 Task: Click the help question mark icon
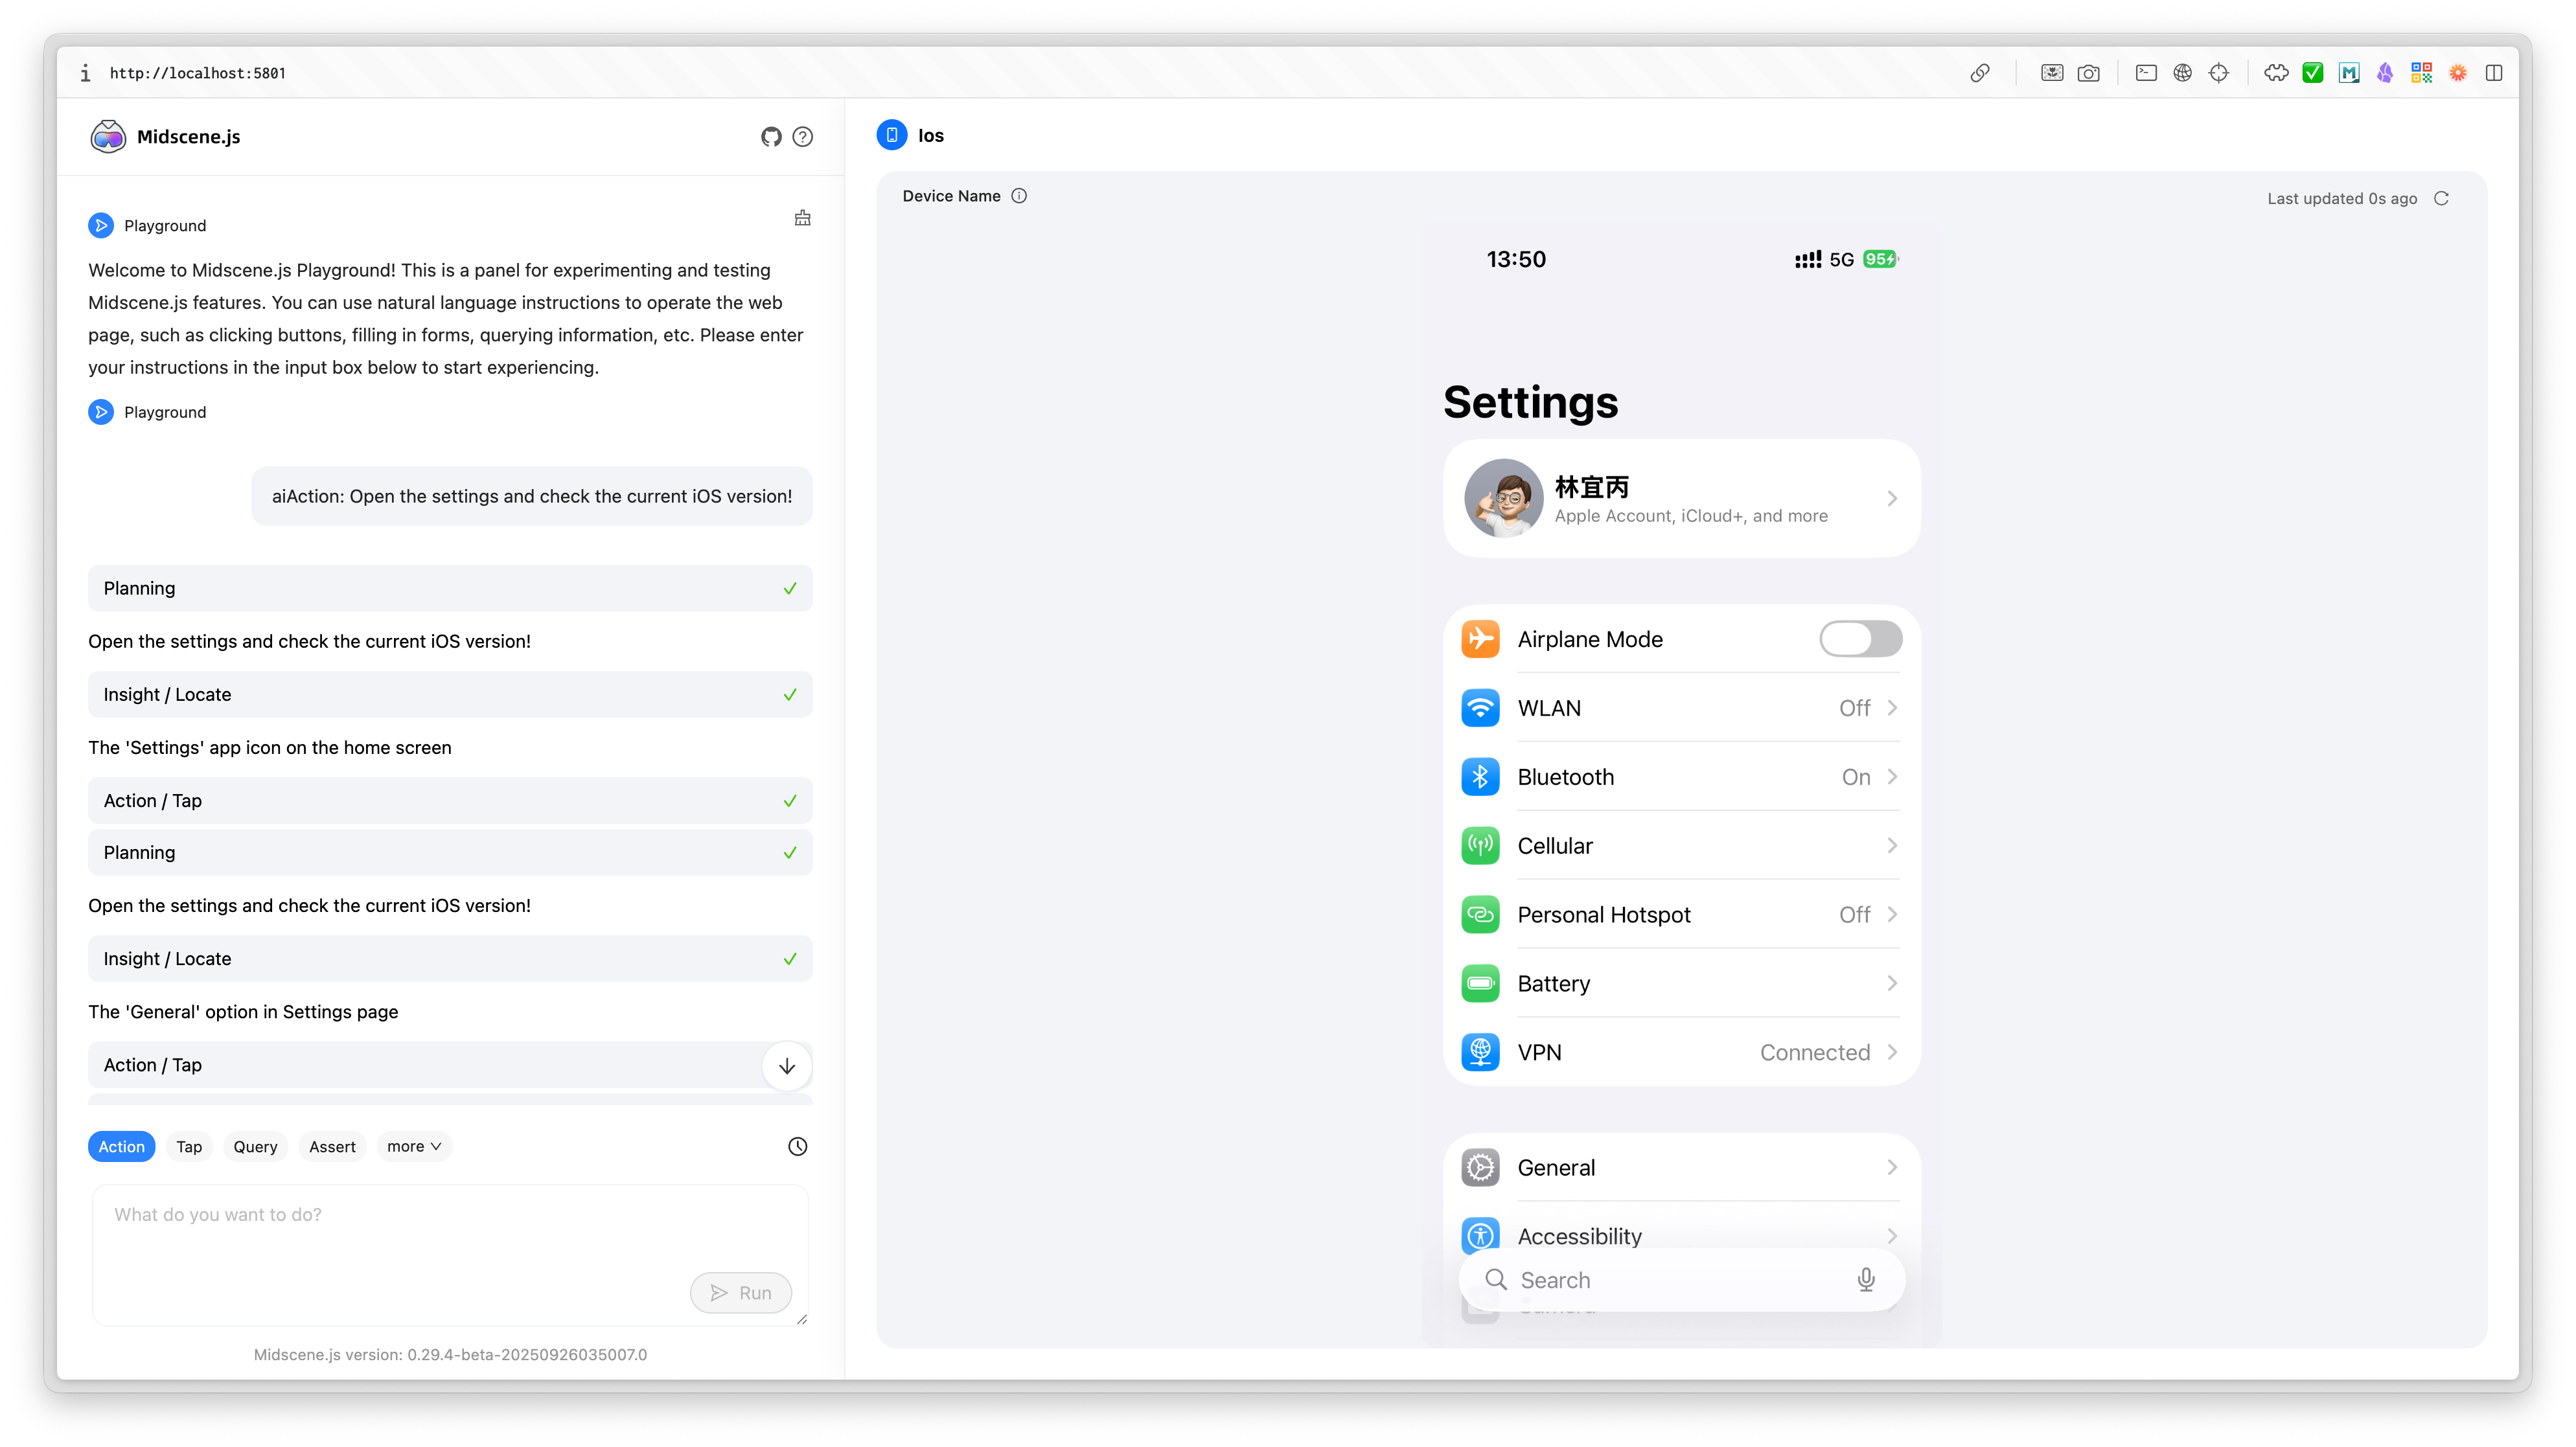[x=802, y=137]
